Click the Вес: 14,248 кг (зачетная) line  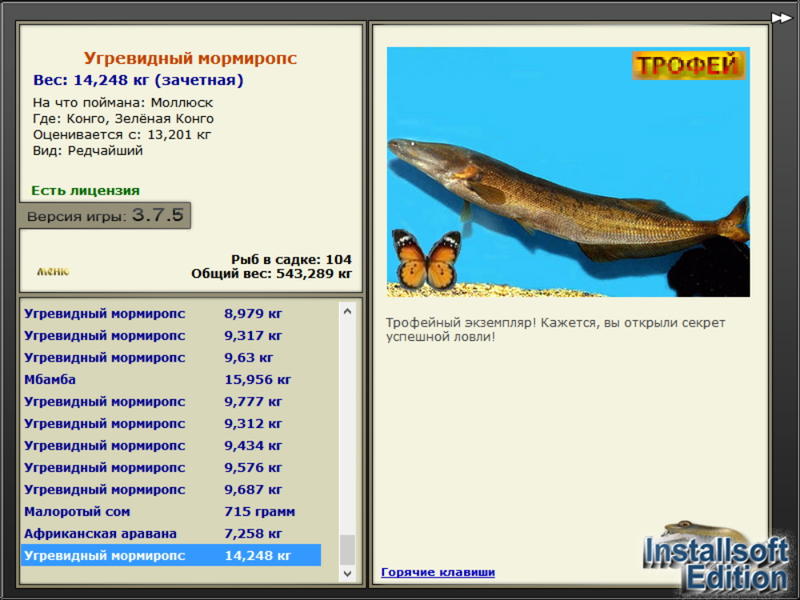click(x=138, y=80)
